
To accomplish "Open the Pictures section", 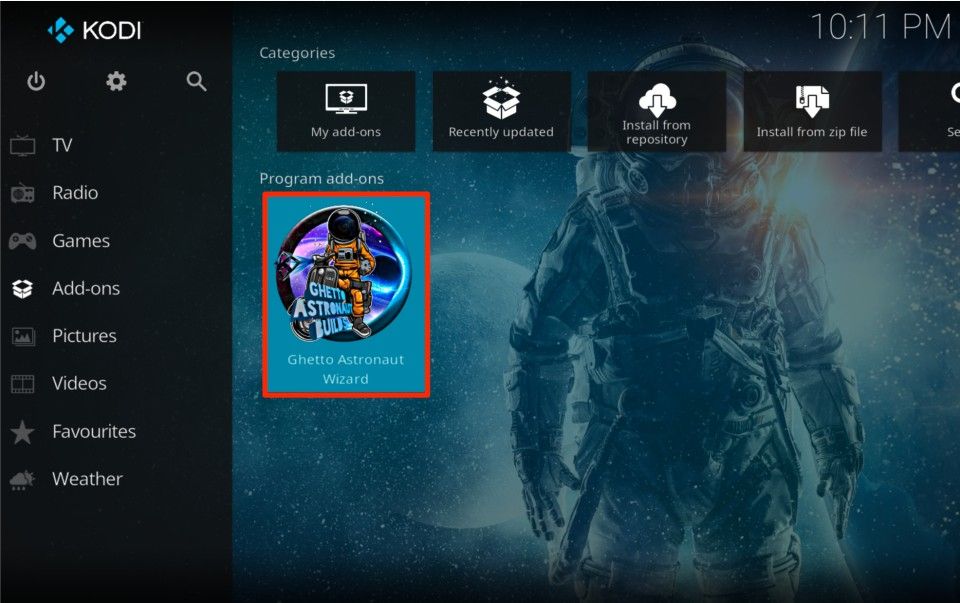I will pos(84,336).
